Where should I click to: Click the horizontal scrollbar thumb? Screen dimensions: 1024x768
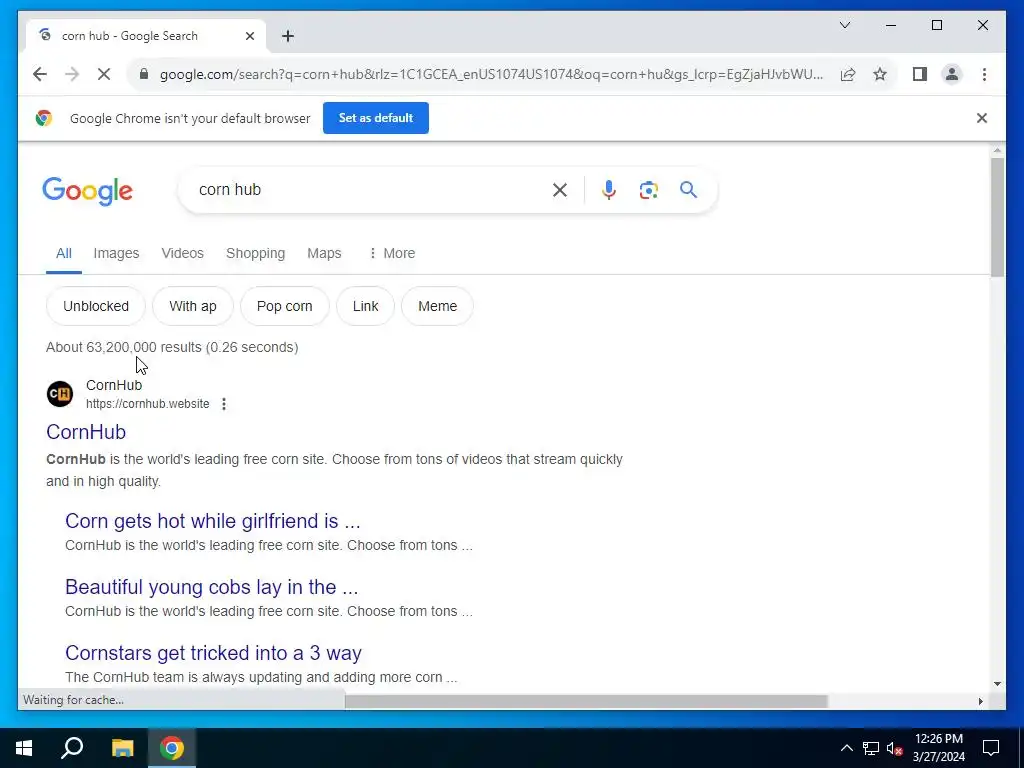tap(586, 701)
